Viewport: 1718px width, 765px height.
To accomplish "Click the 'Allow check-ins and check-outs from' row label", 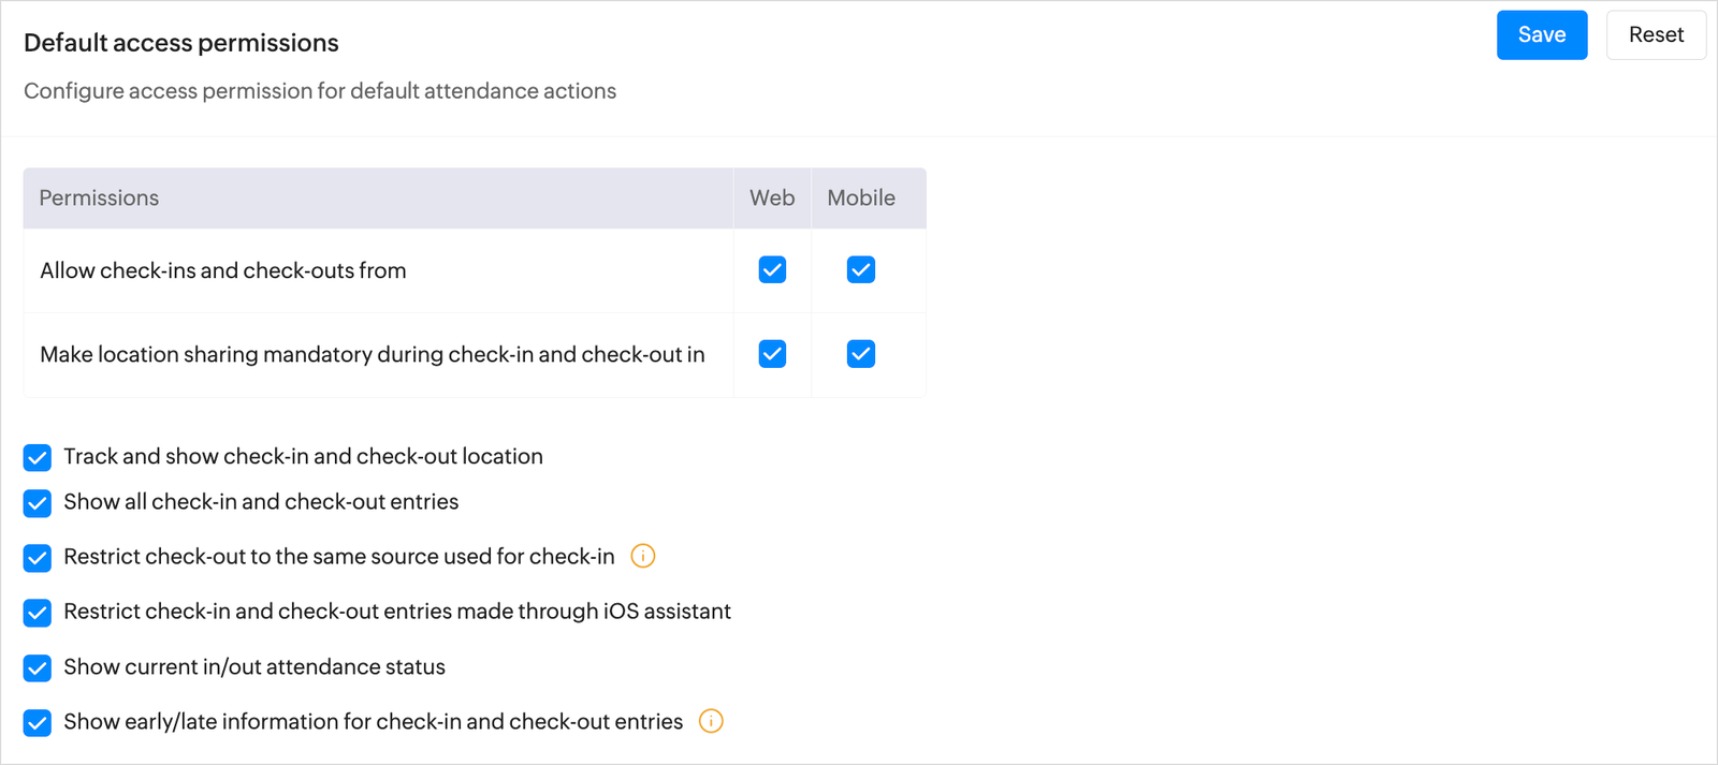I will coord(223,271).
